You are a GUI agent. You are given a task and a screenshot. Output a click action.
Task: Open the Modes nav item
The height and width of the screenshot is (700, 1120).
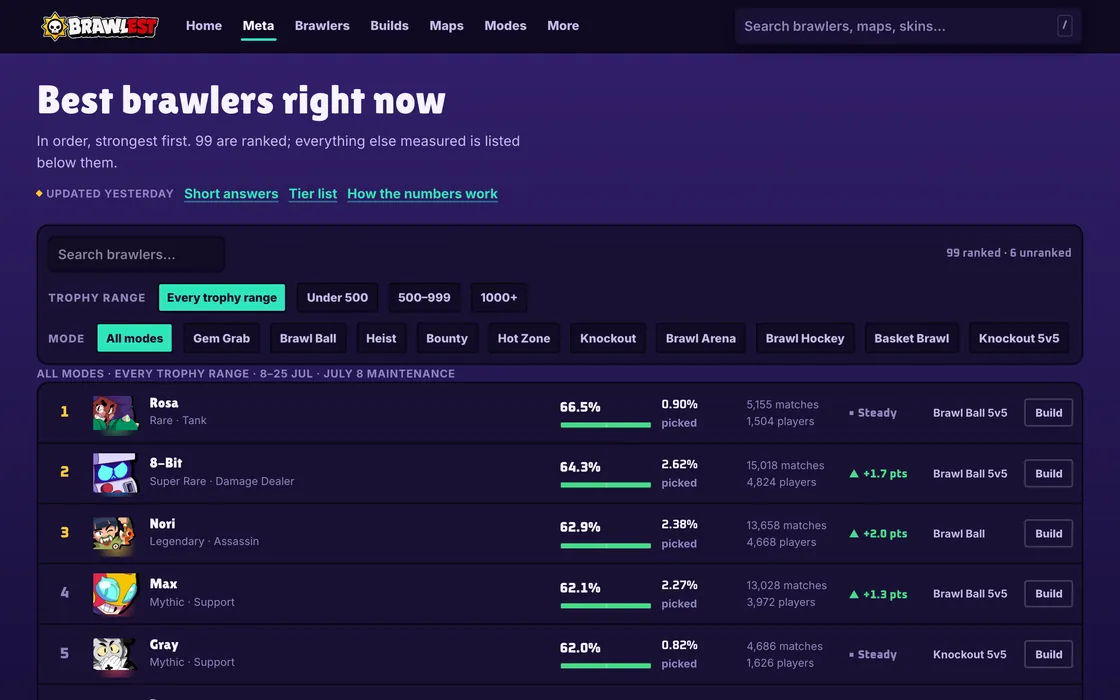[505, 26]
